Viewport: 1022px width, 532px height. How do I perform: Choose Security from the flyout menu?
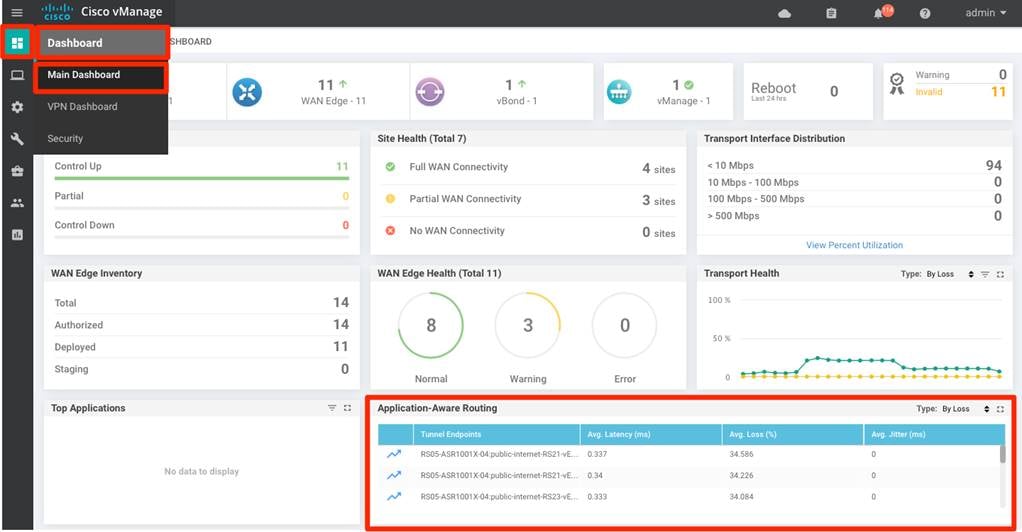[x=65, y=138]
